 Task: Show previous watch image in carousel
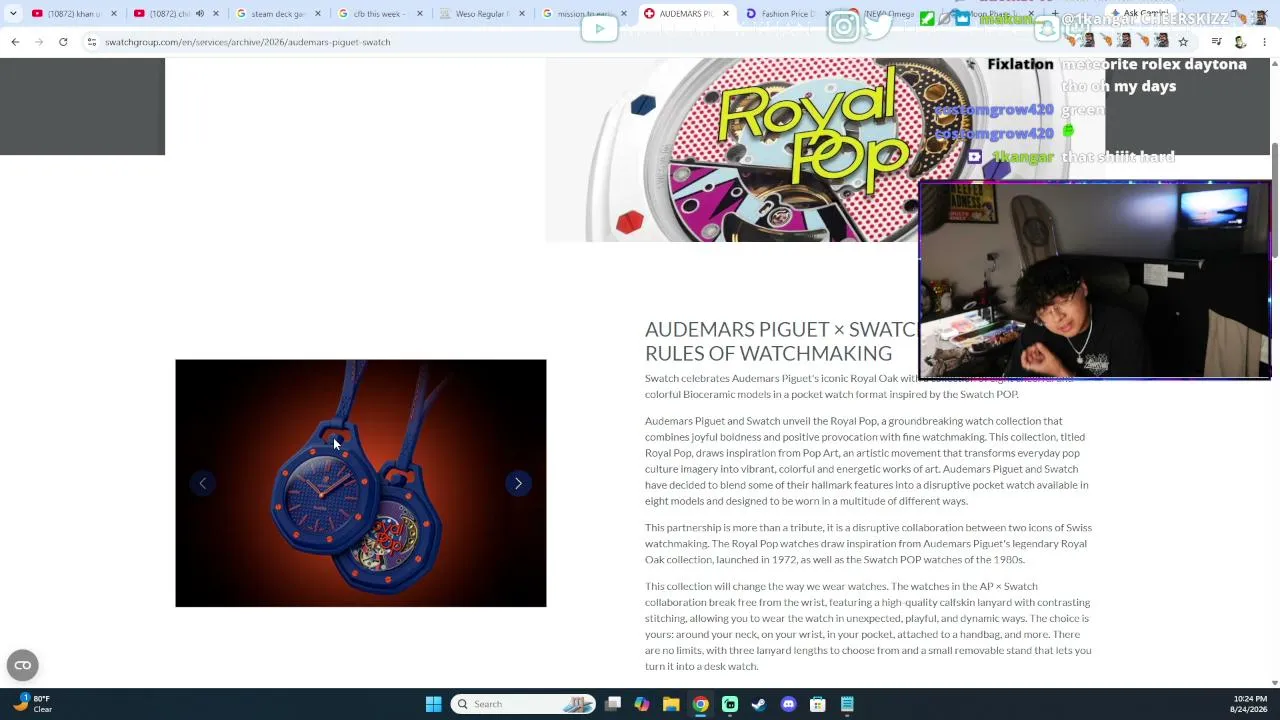click(203, 483)
